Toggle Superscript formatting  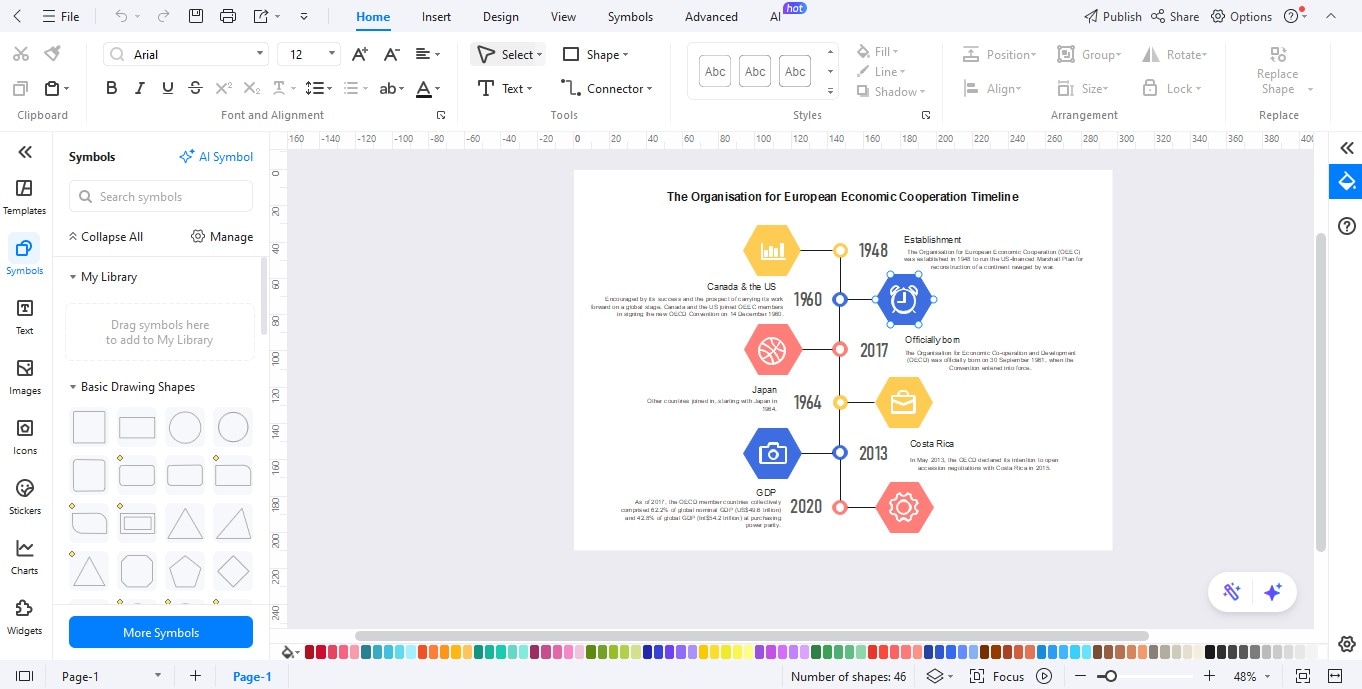click(x=224, y=88)
